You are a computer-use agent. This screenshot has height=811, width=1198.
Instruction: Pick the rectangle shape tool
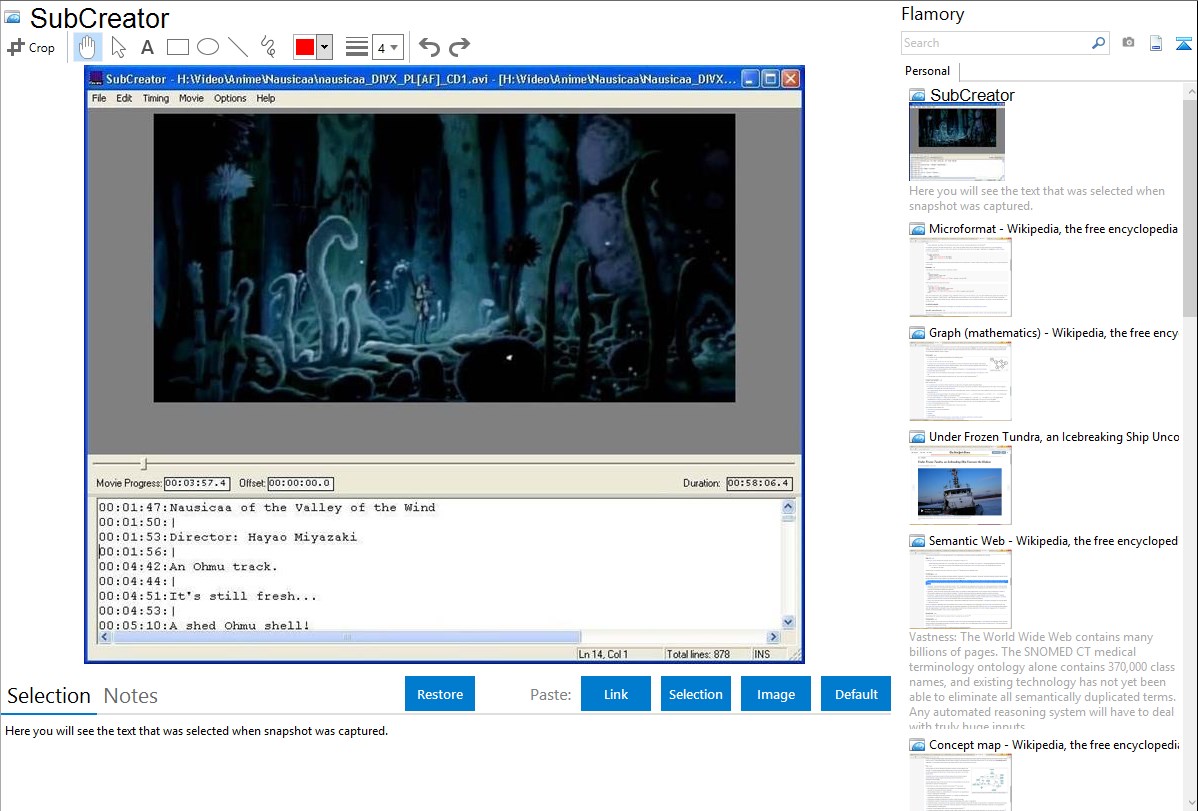[x=177, y=47]
